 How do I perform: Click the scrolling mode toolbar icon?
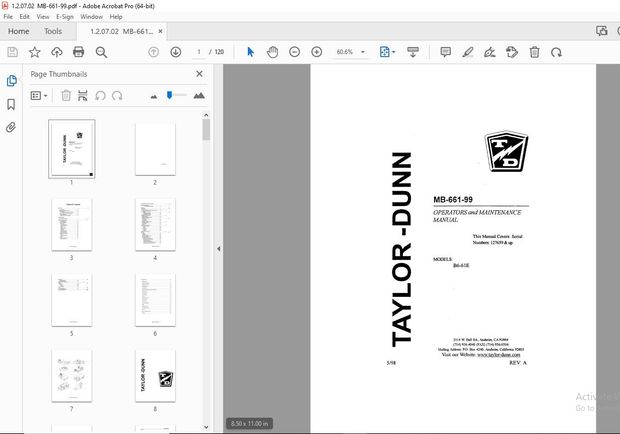[x=413, y=52]
